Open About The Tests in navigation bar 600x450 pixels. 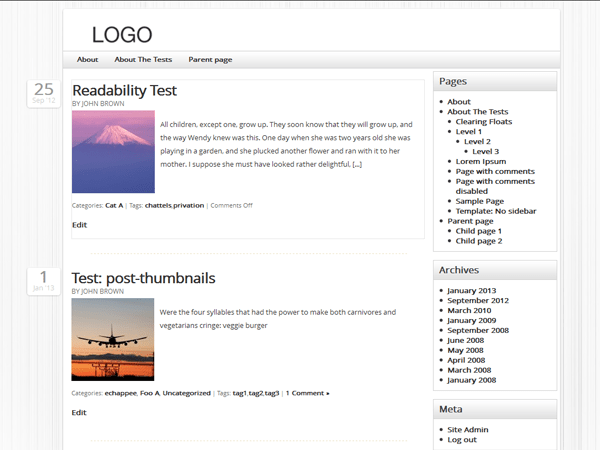143,59
